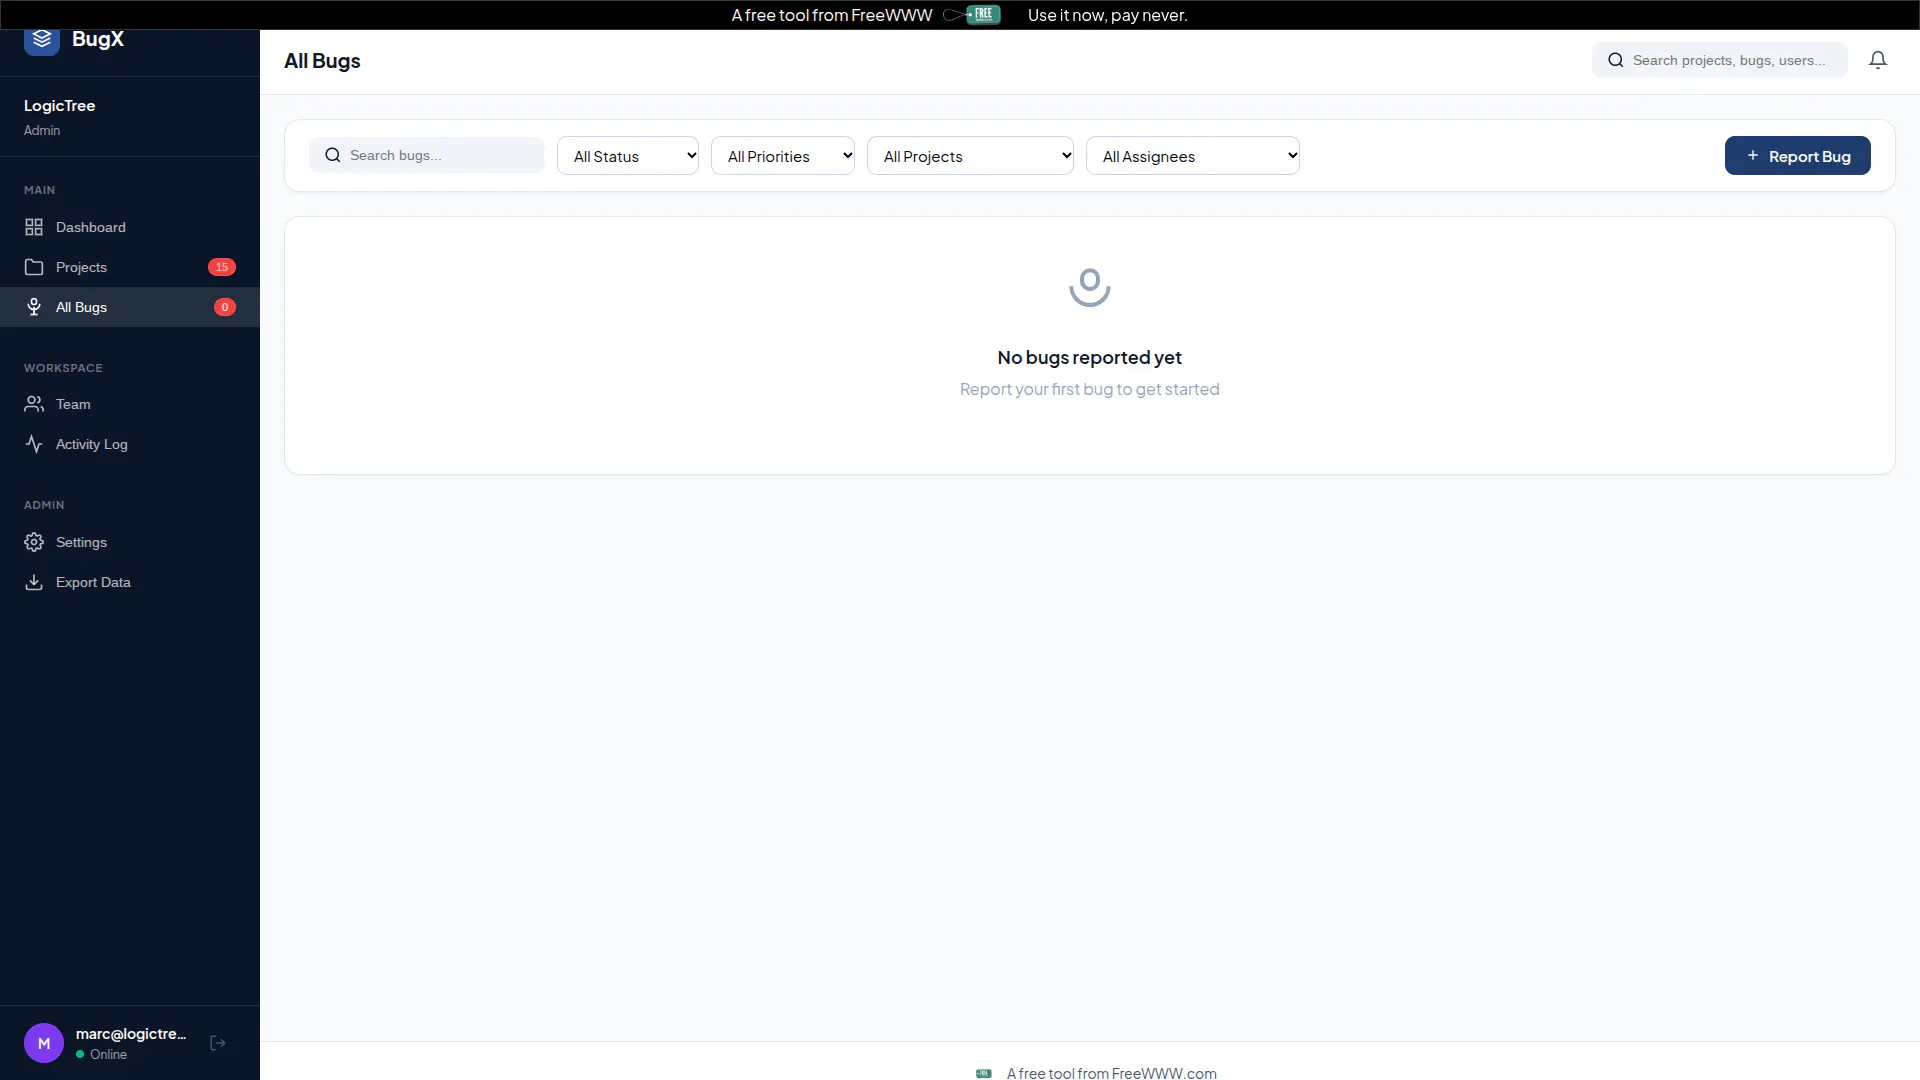Open the All Priorities dropdown
This screenshot has width=1920, height=1080.
(x=783, y=155)
